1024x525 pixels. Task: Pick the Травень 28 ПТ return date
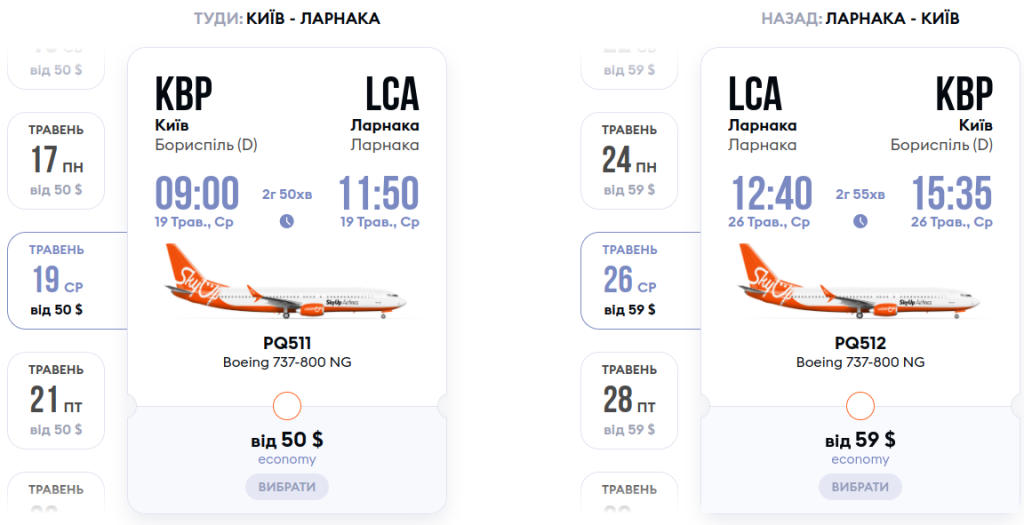(x=629, y=400)
